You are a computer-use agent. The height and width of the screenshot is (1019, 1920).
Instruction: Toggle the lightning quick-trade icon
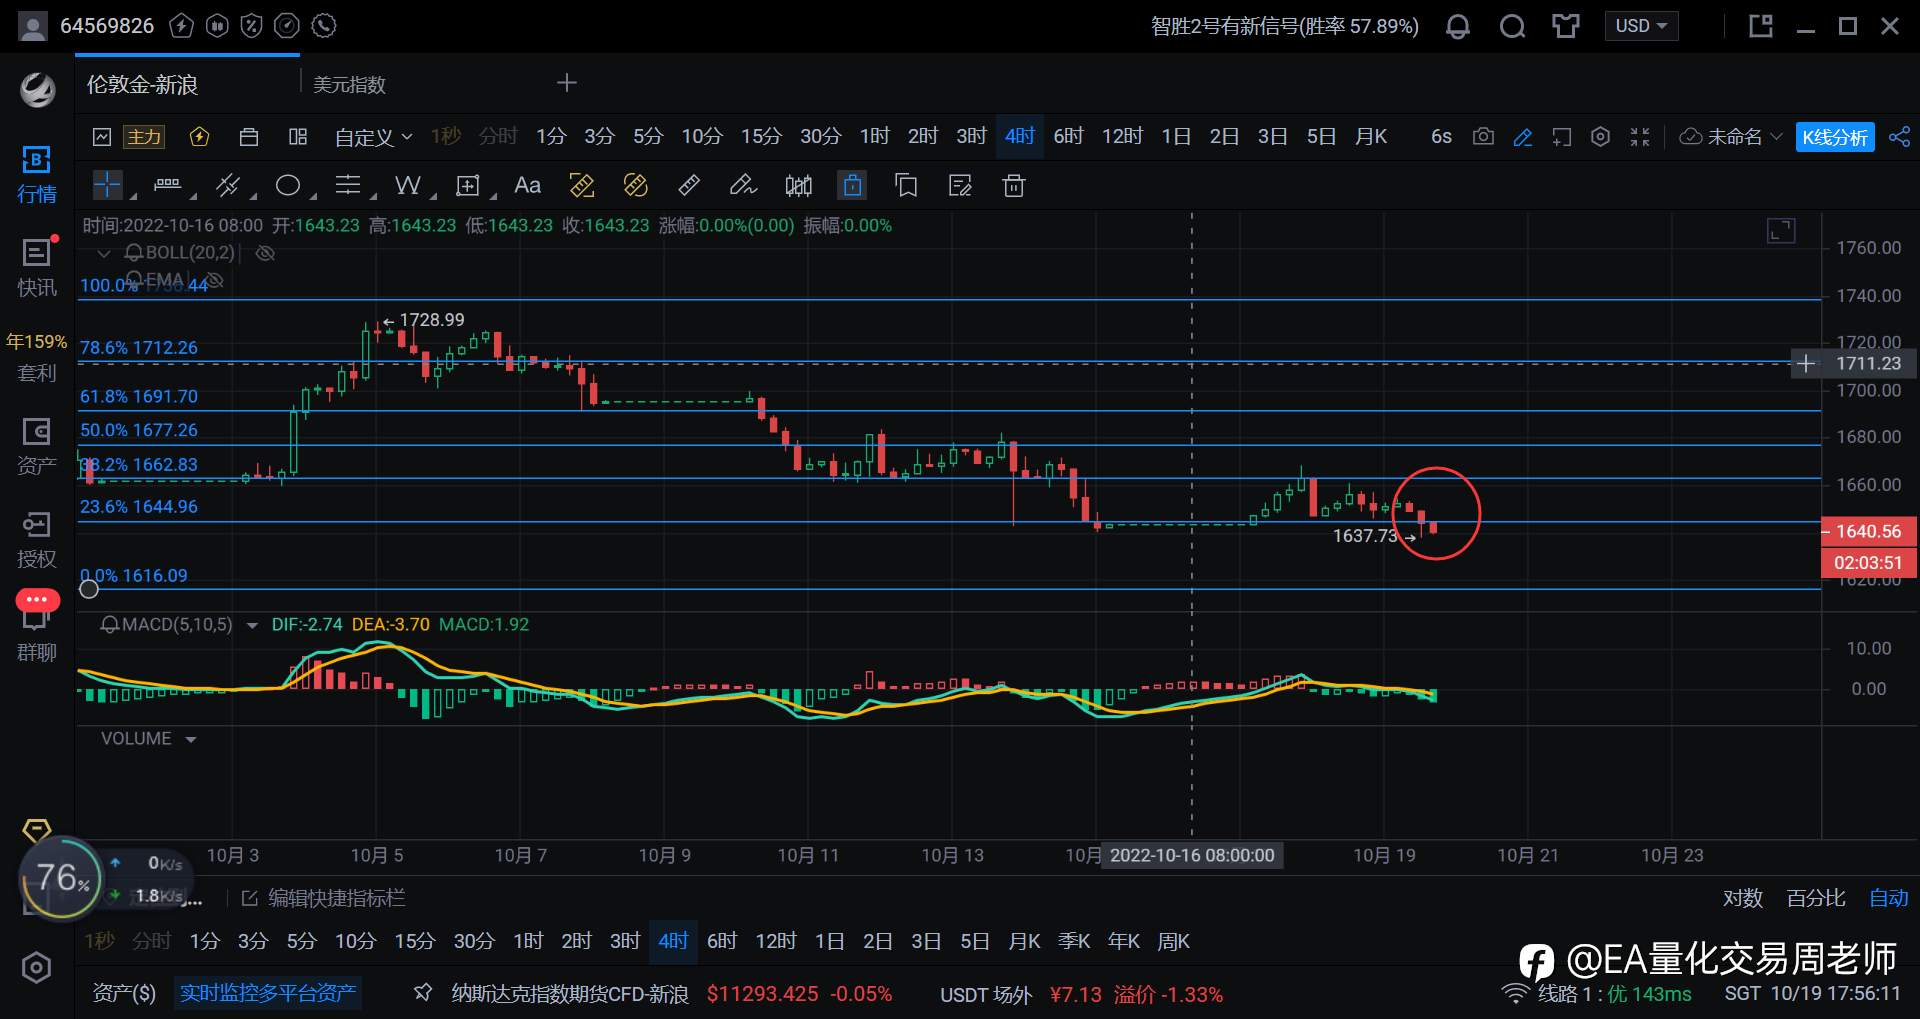point(199,137)
